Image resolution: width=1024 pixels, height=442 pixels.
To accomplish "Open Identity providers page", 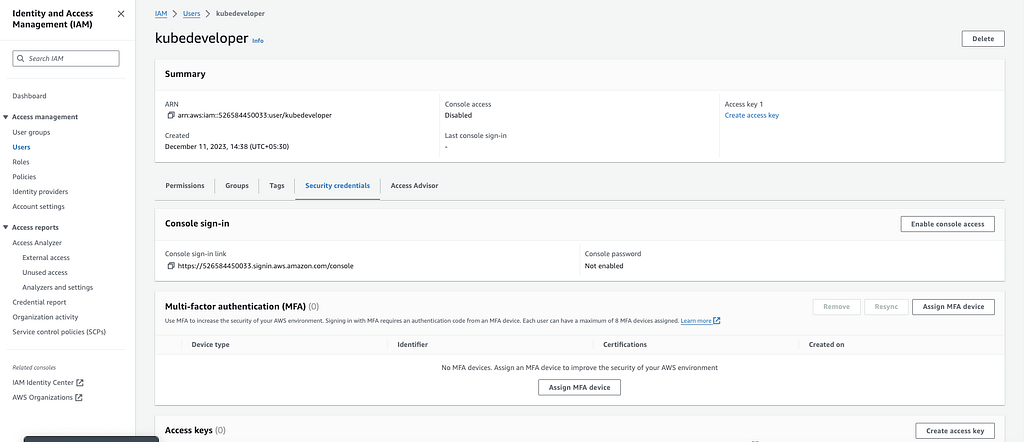I will [40, 192].
